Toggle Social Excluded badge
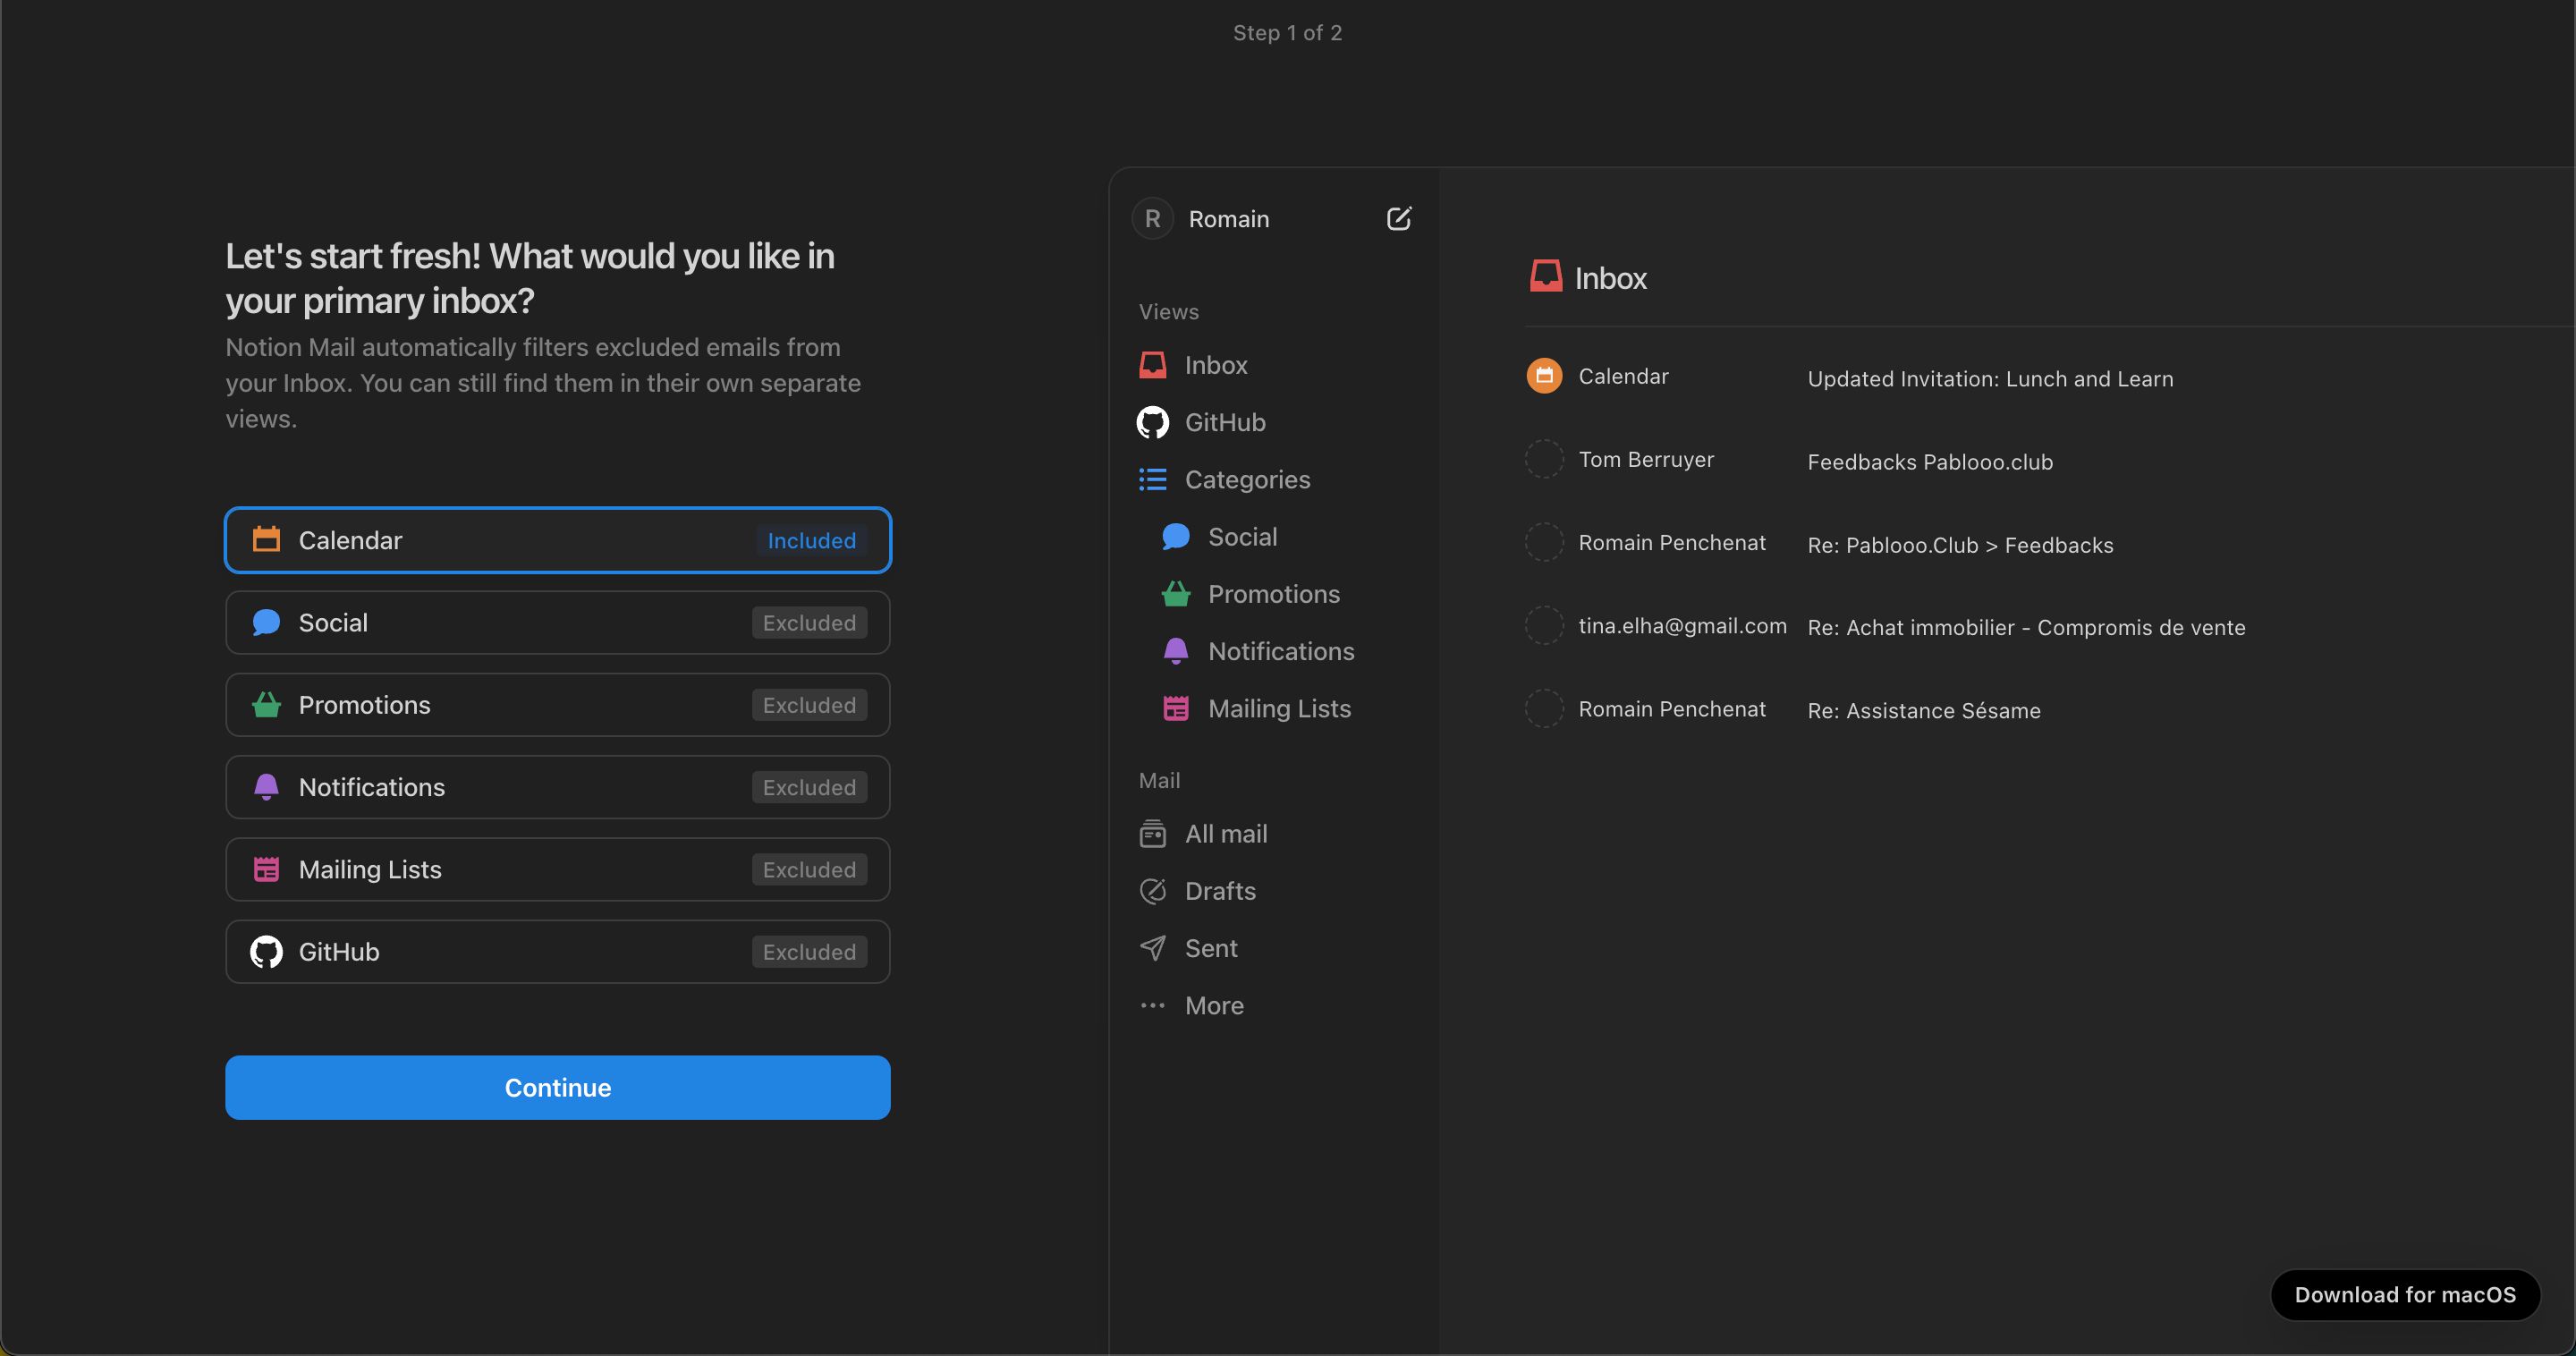The height and width of the screenshot is (1356, 2576). click(x=809, y=622)
